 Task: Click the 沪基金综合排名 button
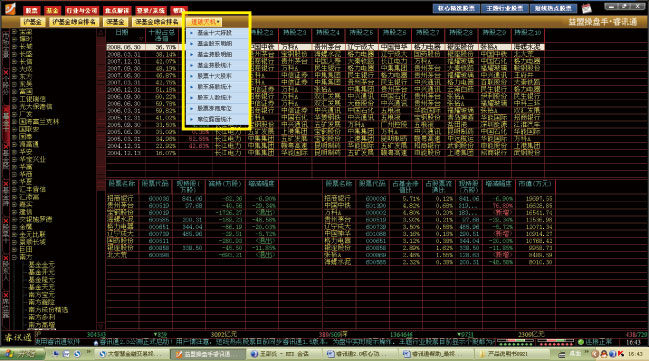point(74,22)
